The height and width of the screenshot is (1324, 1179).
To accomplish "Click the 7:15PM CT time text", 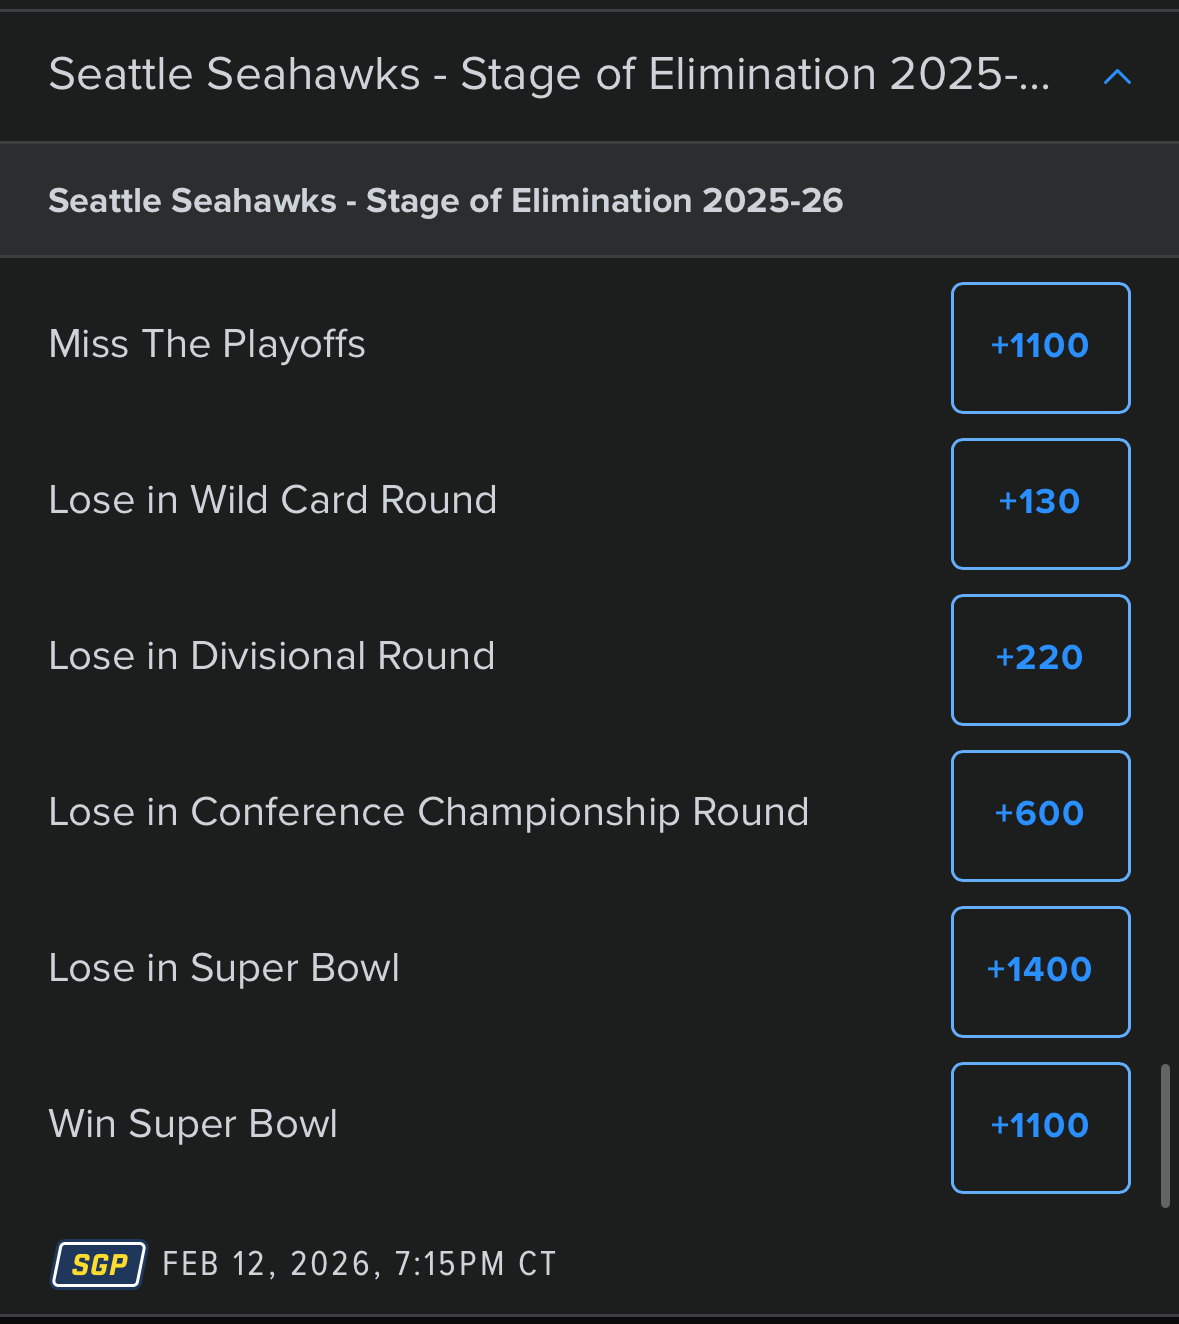I will (475, 1264).
